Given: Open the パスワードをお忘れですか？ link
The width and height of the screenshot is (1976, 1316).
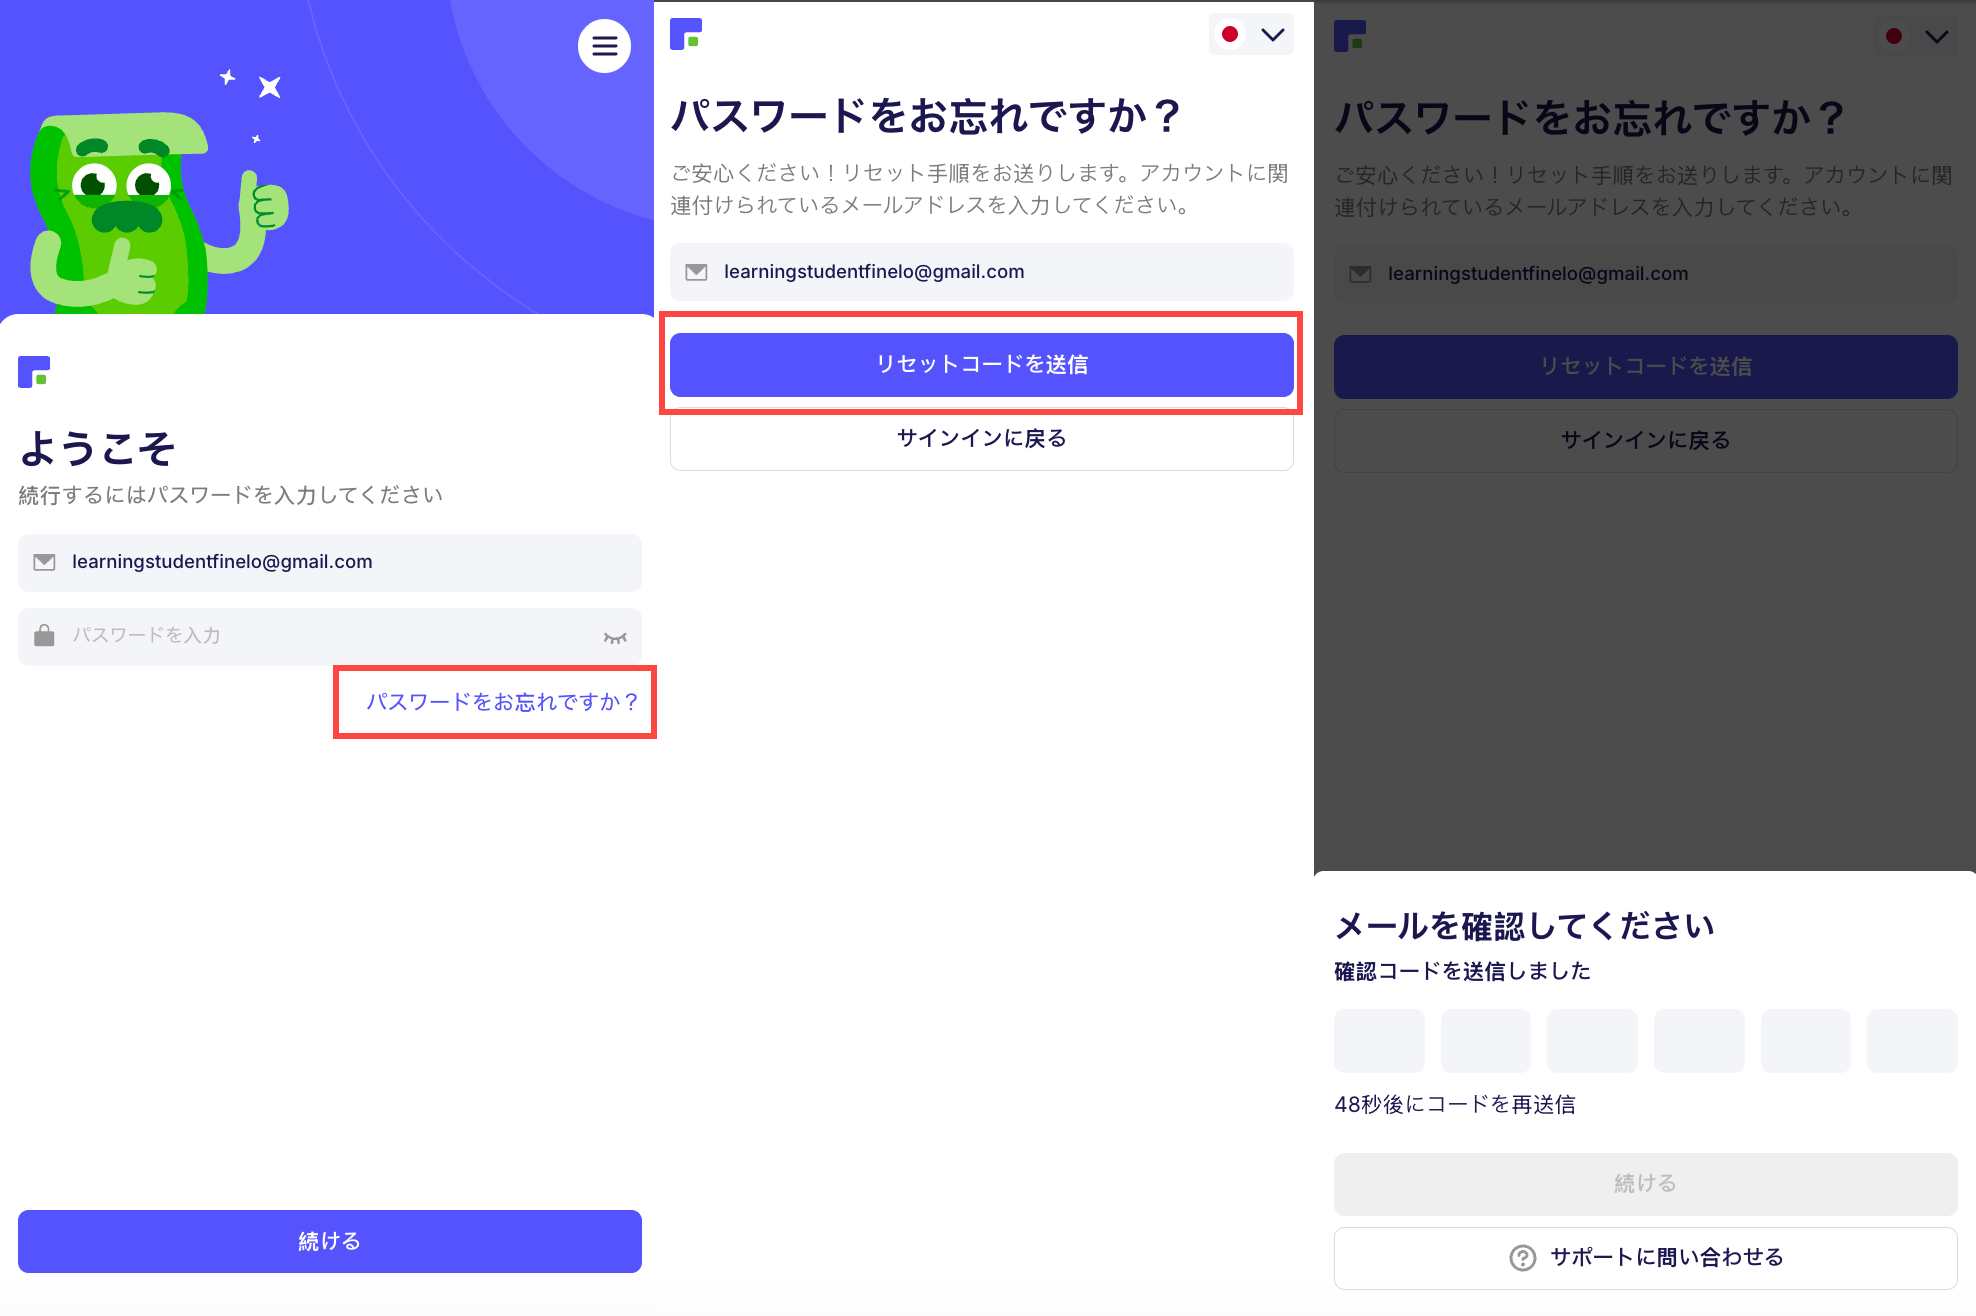Looking at the screenshot, I should pyautogui.click(x=502, y=702).
